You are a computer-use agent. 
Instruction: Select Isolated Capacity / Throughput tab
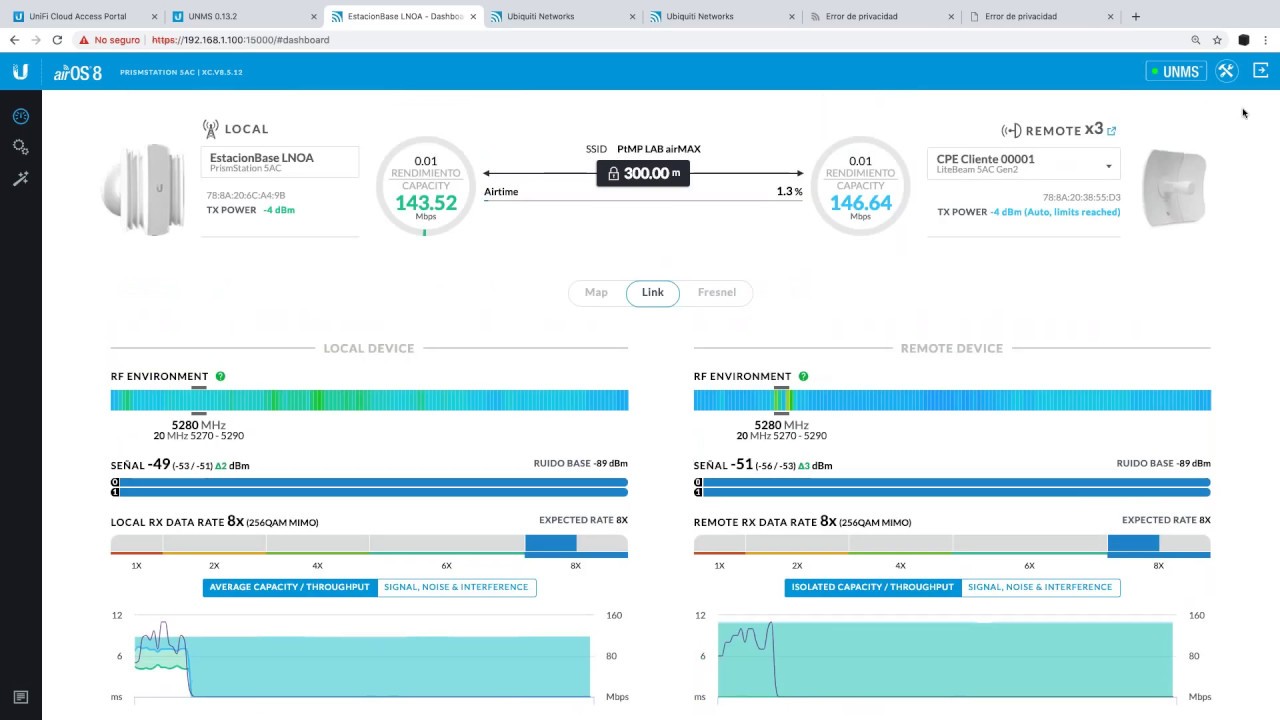click(x=873, y=587)
